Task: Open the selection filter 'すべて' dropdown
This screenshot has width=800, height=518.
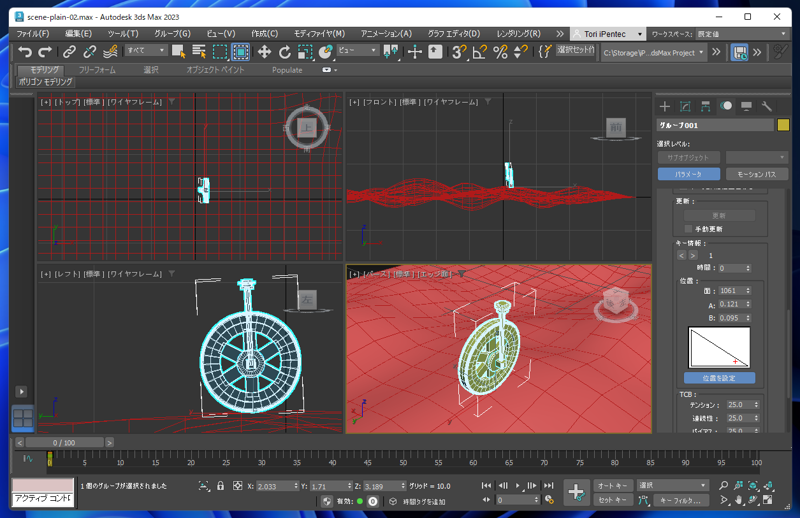Action: [x=146, y=50]
